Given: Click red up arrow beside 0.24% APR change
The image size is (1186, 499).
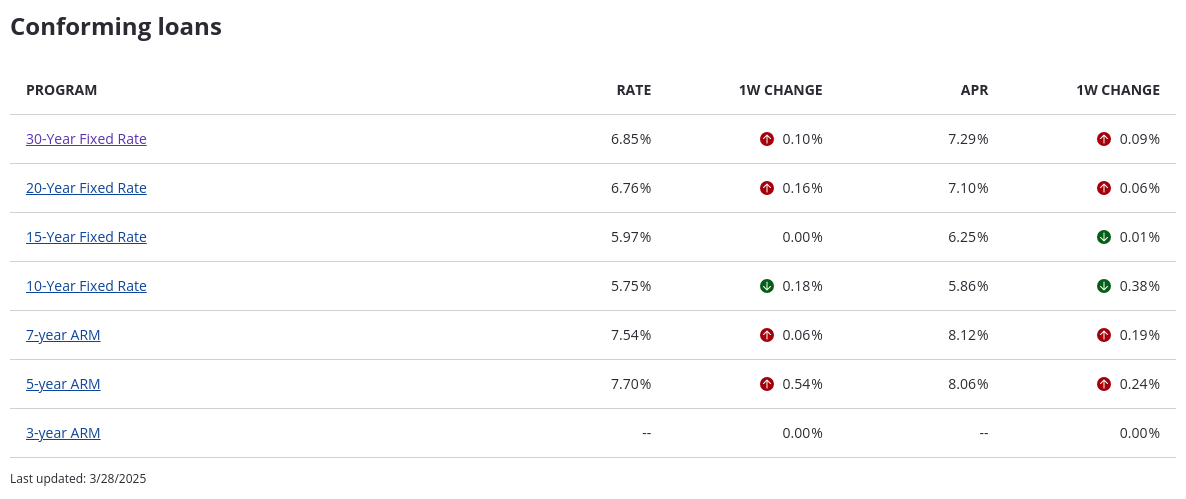Looking at the screenshot, I should [1104, 384].
